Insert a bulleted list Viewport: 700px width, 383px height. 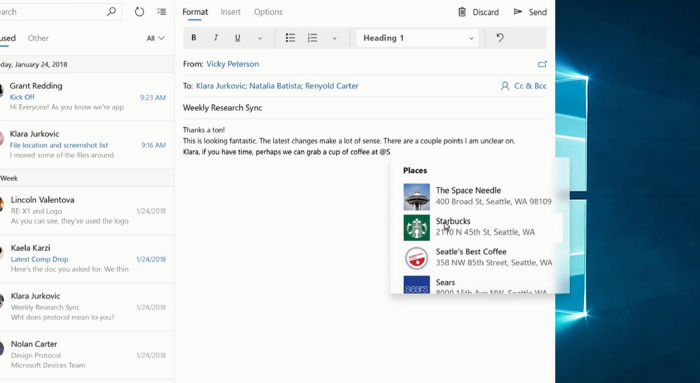(290, 38)
